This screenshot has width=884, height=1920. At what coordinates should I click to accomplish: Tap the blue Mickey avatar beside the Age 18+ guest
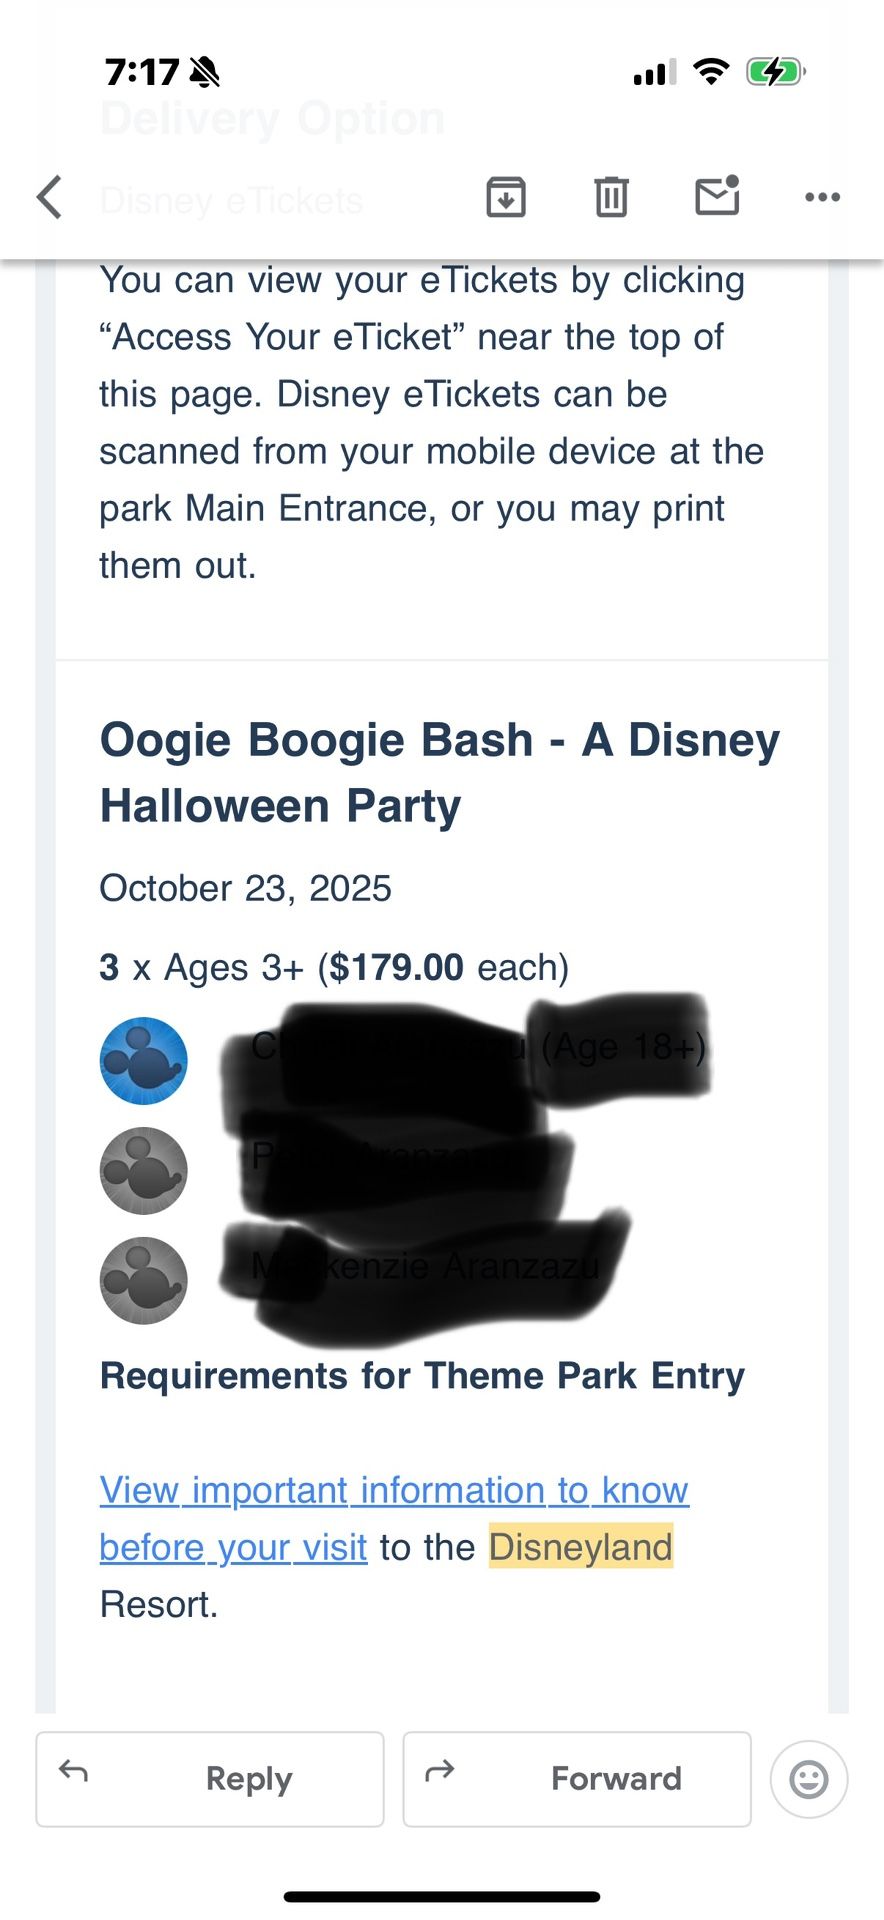coord(143,1060)
